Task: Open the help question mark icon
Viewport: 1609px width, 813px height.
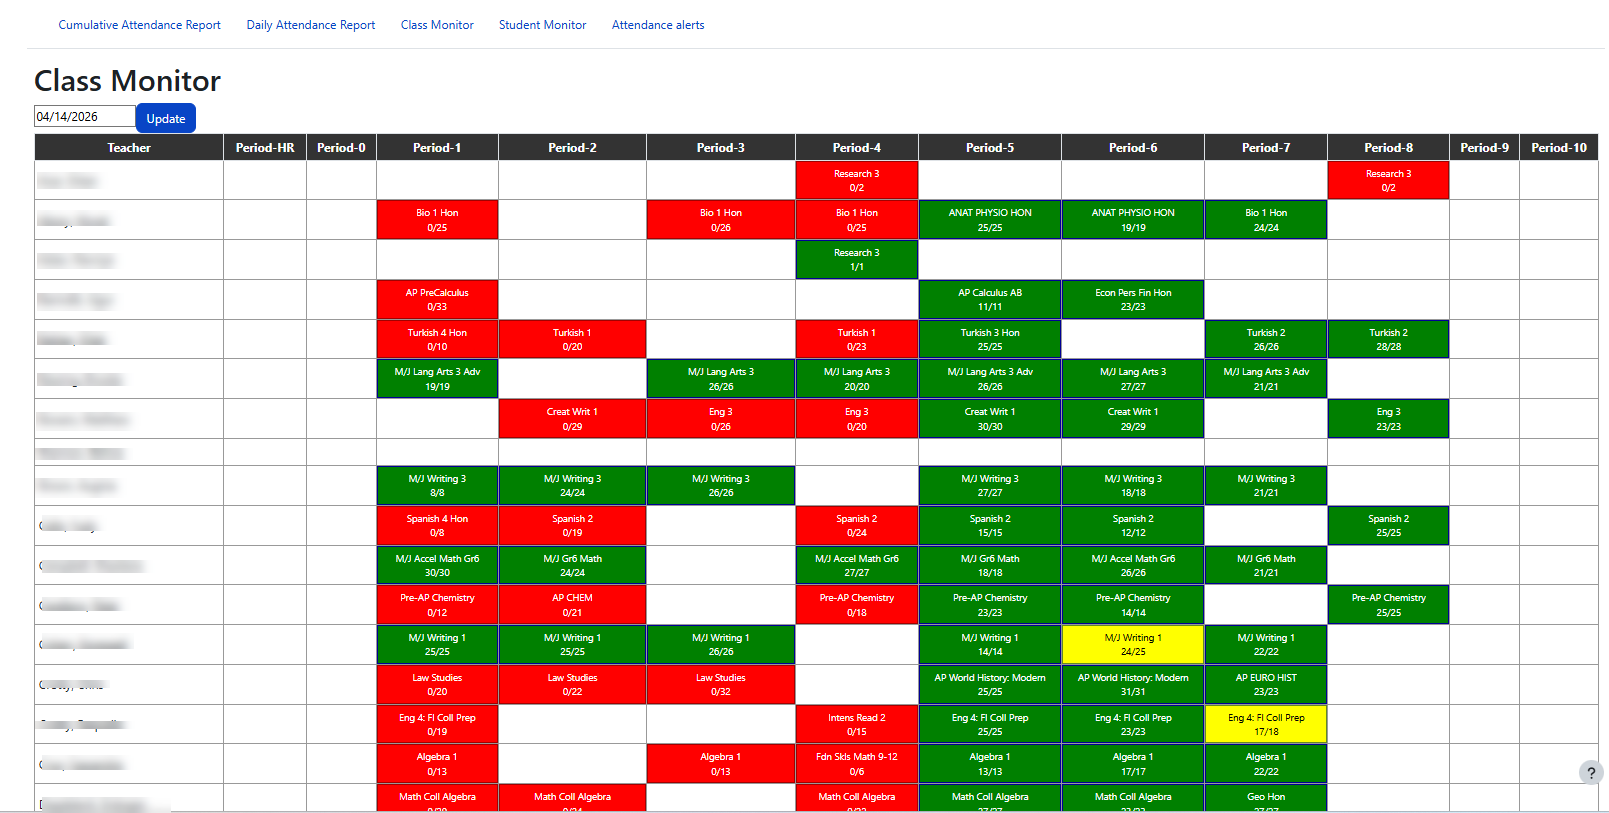Action: coord(1591,773)
